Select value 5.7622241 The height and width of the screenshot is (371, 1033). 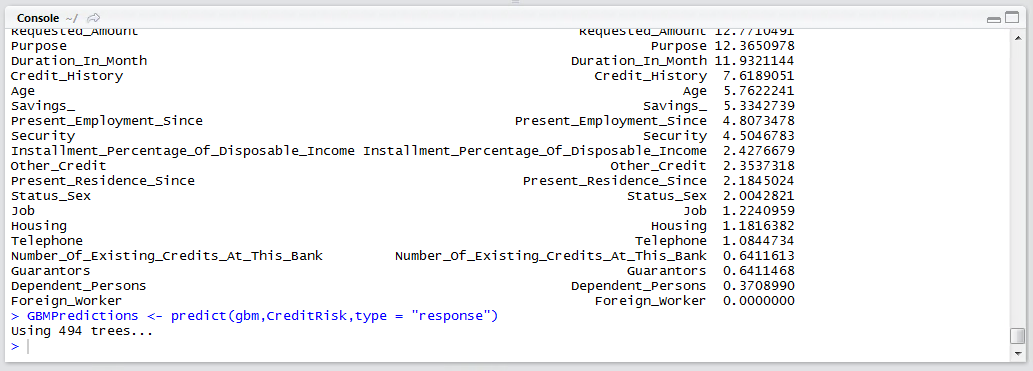[x=758, y=91]
